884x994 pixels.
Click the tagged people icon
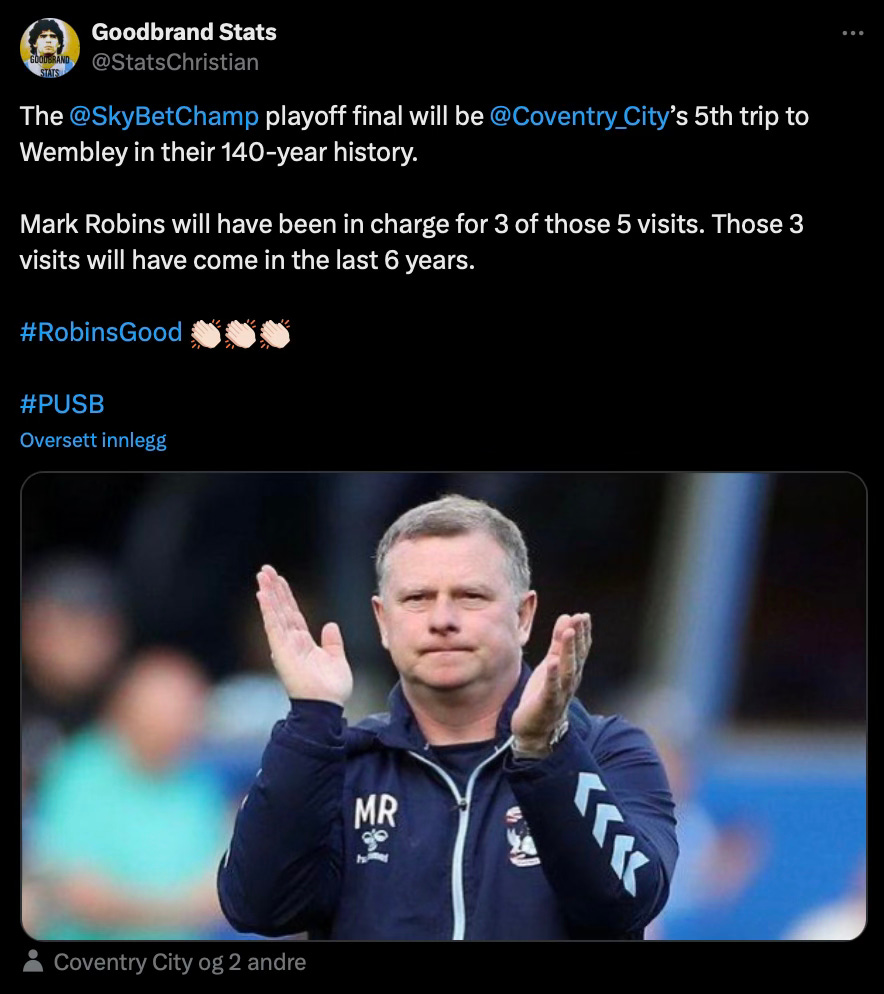click(33, 962)
